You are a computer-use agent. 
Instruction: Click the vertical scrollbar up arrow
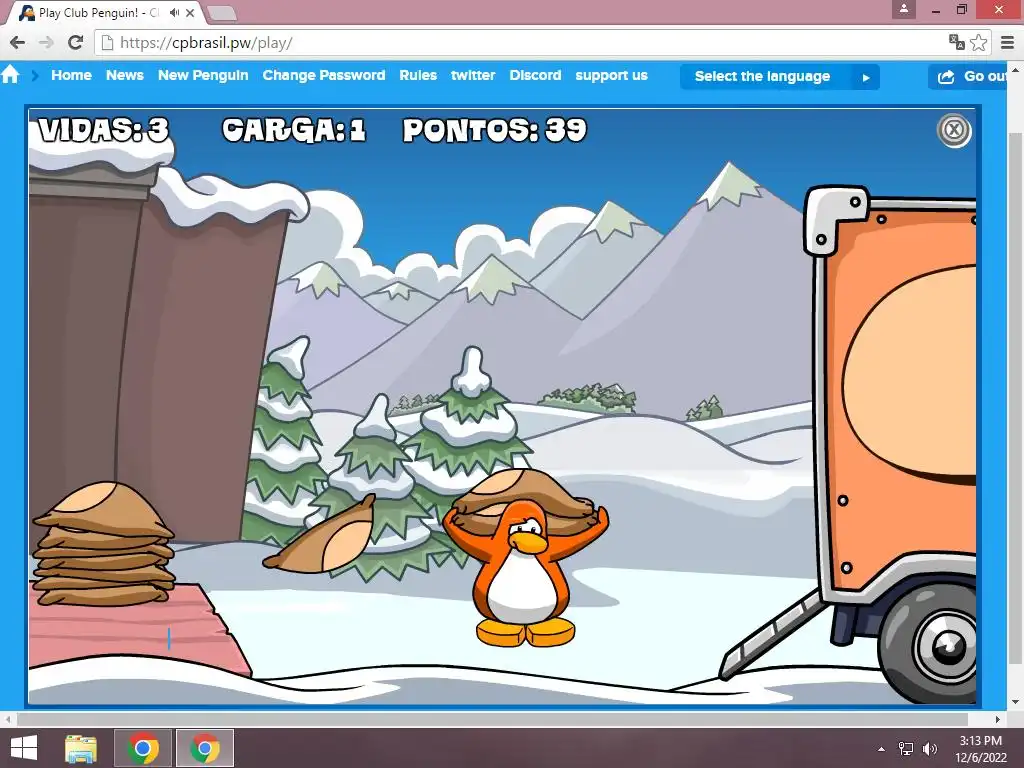(1016, 69)
